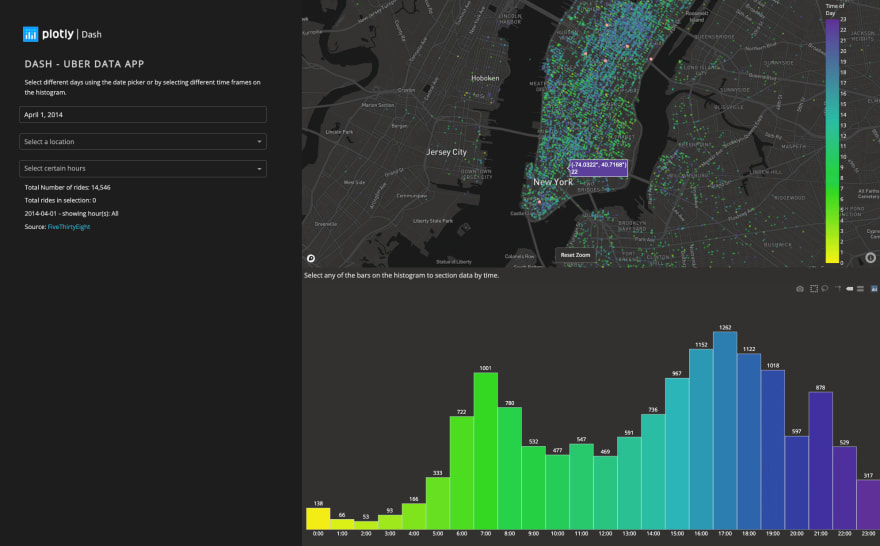880x546 pixels.
Task: Select the 6:00 bar labeled 722
Action: click(x=461, y=472)
